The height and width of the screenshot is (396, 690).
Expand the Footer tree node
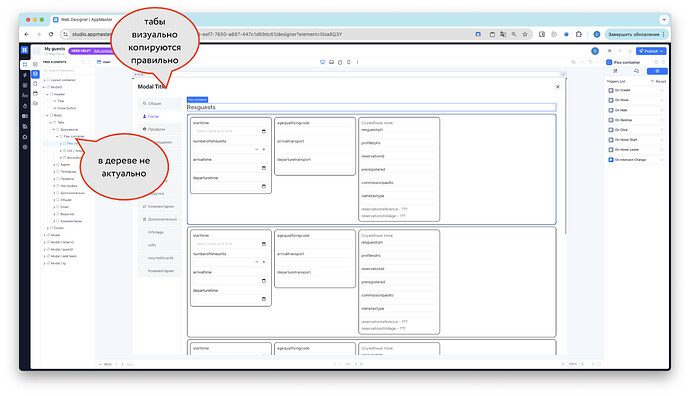coord(48,228)
